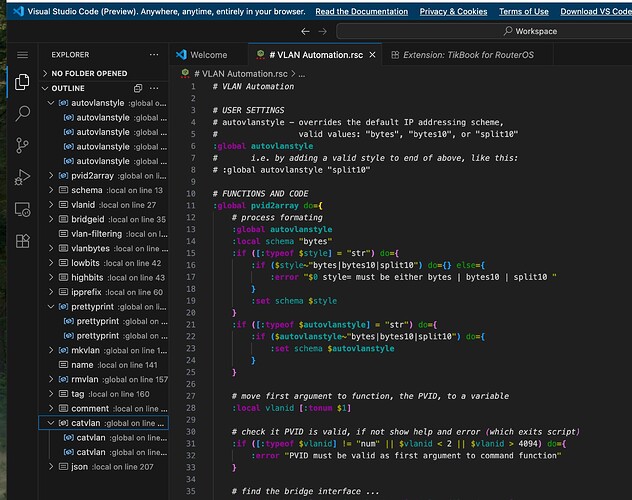
Task: Open the hamburger application menu
Action: pos(23,54)
